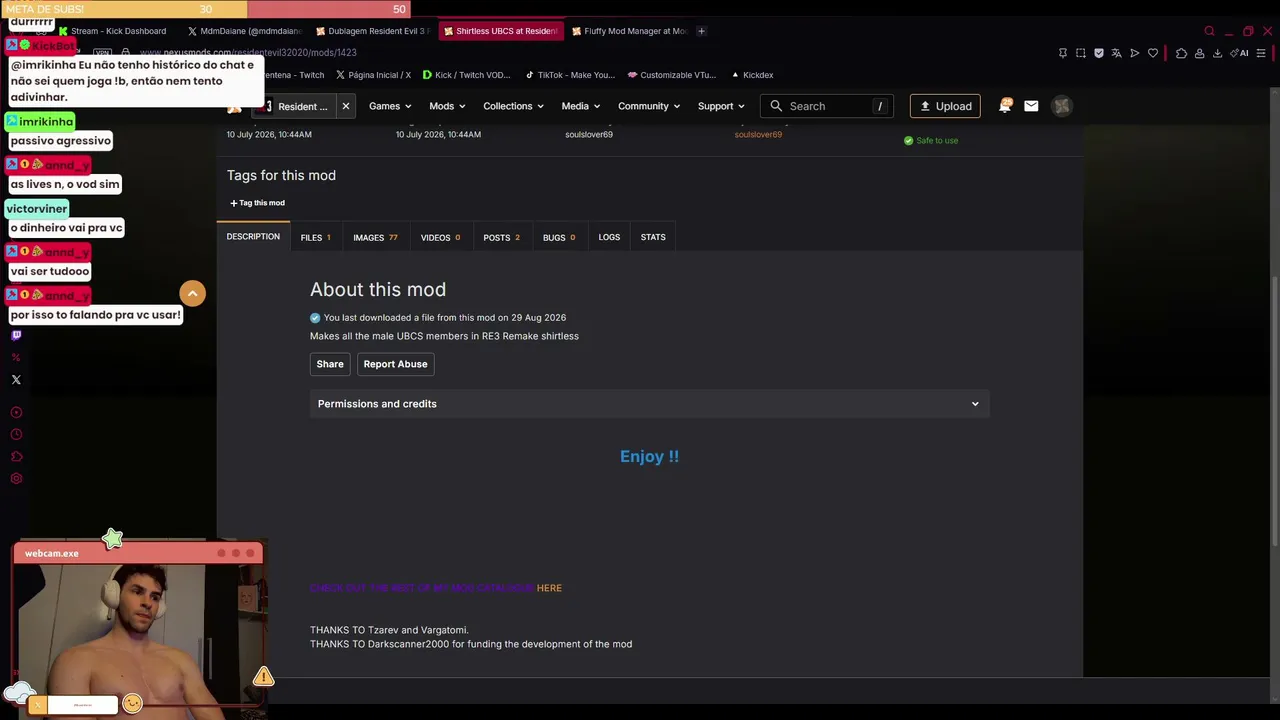Image resolution: width=1280 pixels, height=720 pixels.
Task: Switch to Stream - Kick Dashboard browser tab
Action: (x=116, y=31)
